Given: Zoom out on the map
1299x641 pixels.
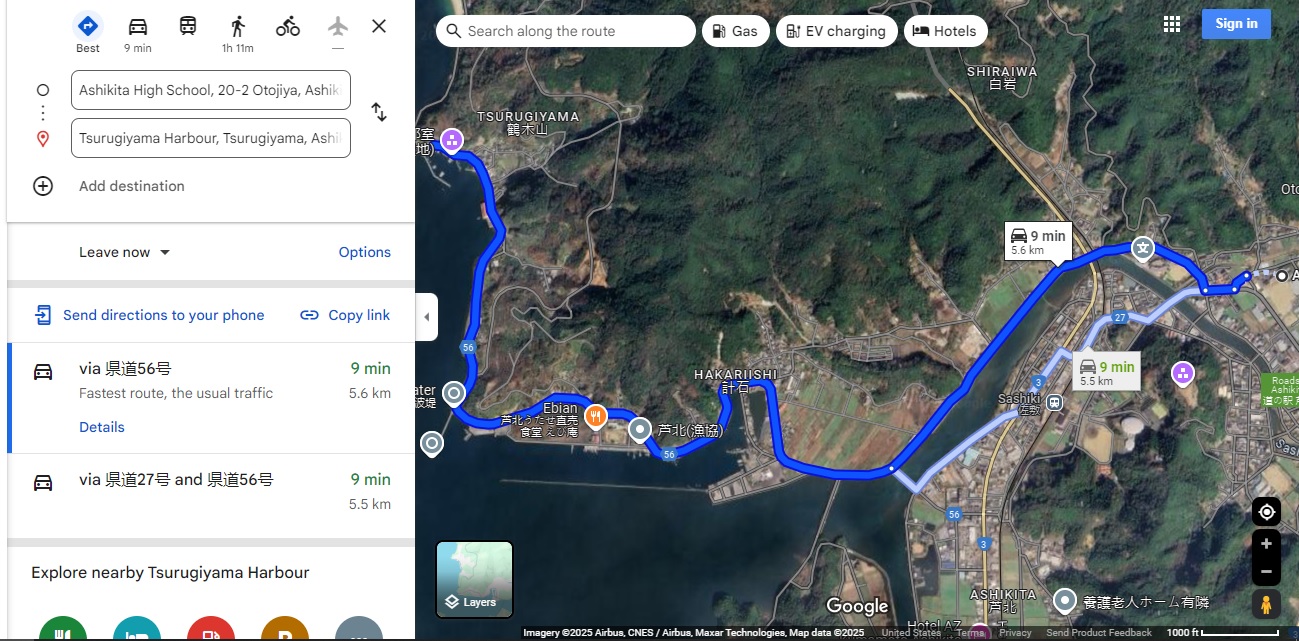Looking at the screenshot, I should point(1266,572).
